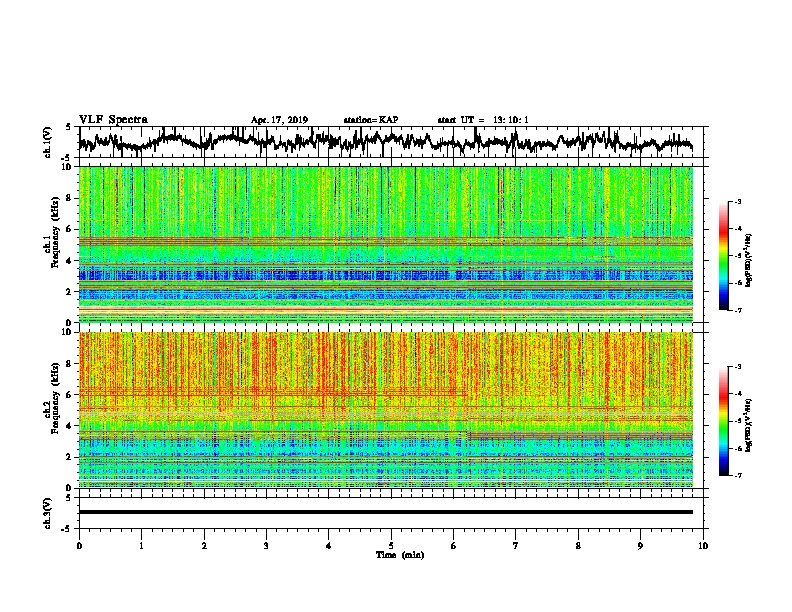Image resolution: width=792 pixels, height=612 pixels.
Task: Click the ch.1 frequency axis "2" tick label
Action: pyautogui.click(x=69, y=292)
